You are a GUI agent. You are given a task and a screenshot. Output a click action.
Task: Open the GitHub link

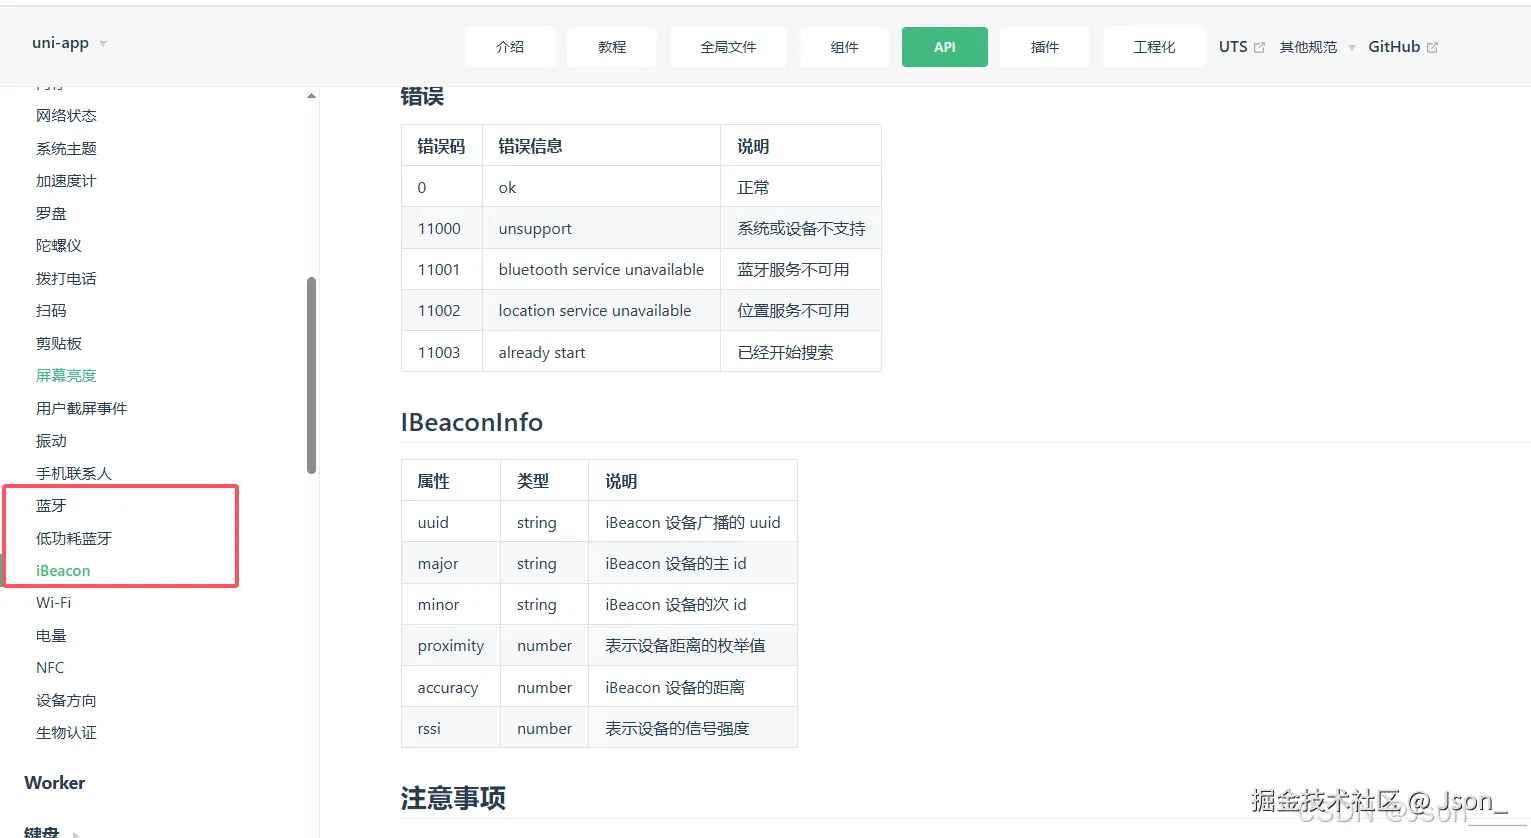1394,47
